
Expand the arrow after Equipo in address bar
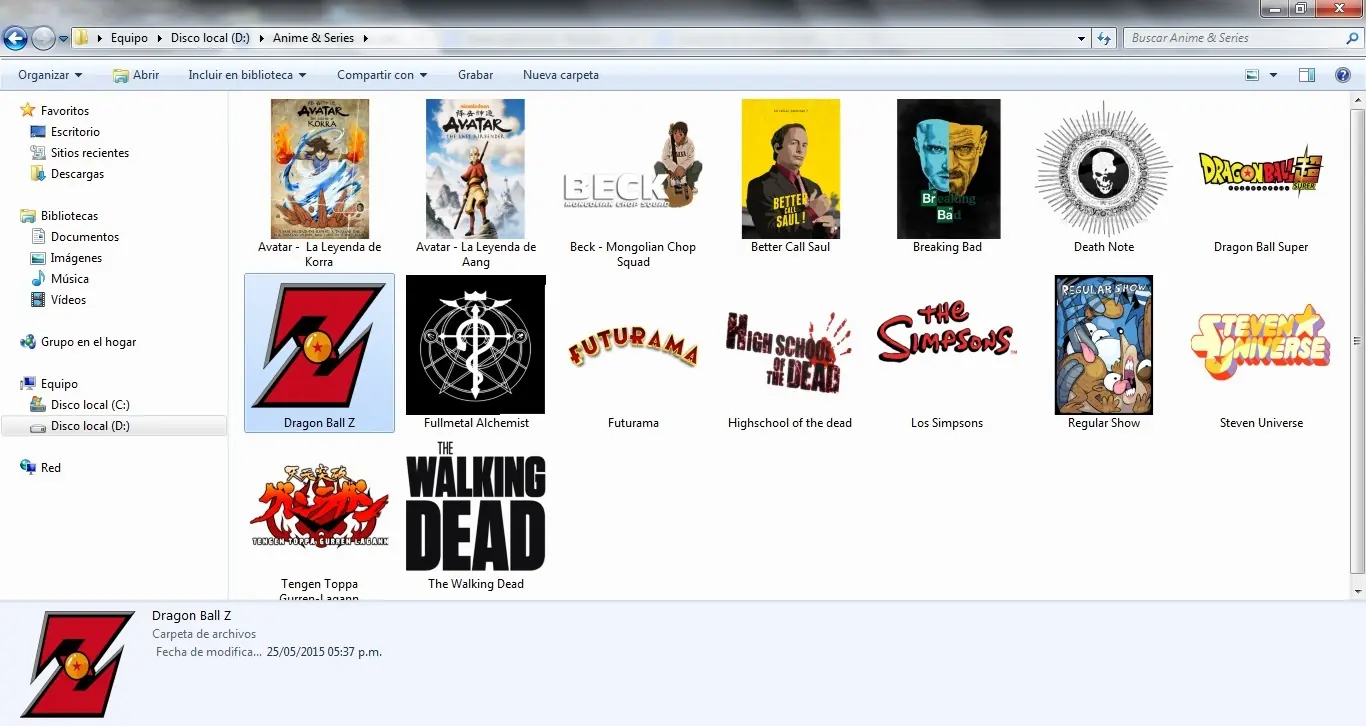[158, 38]
